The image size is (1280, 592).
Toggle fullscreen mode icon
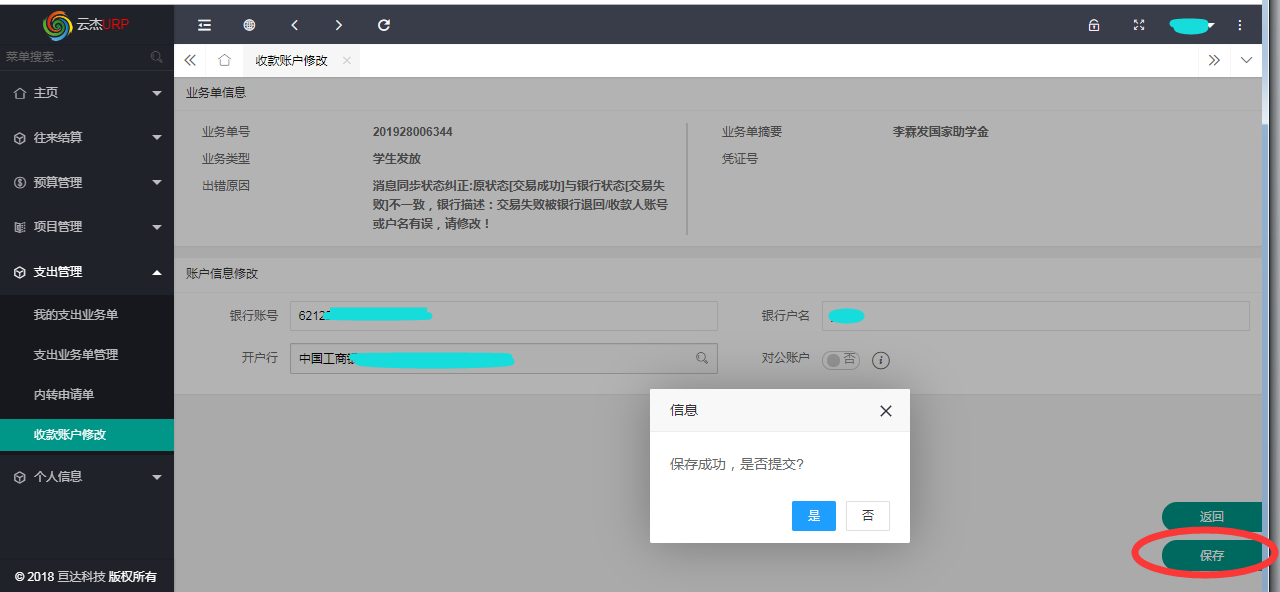(1138, 25)
